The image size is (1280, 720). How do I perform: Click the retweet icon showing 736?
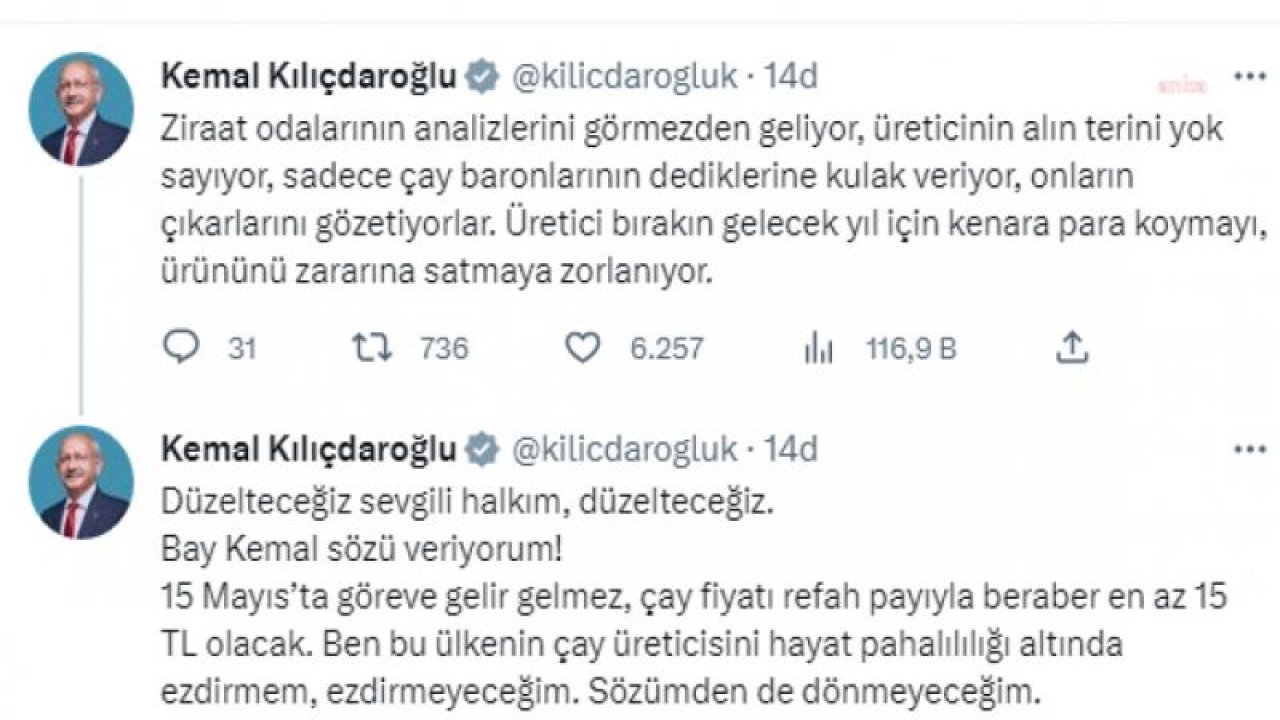[x=372, y=347]
